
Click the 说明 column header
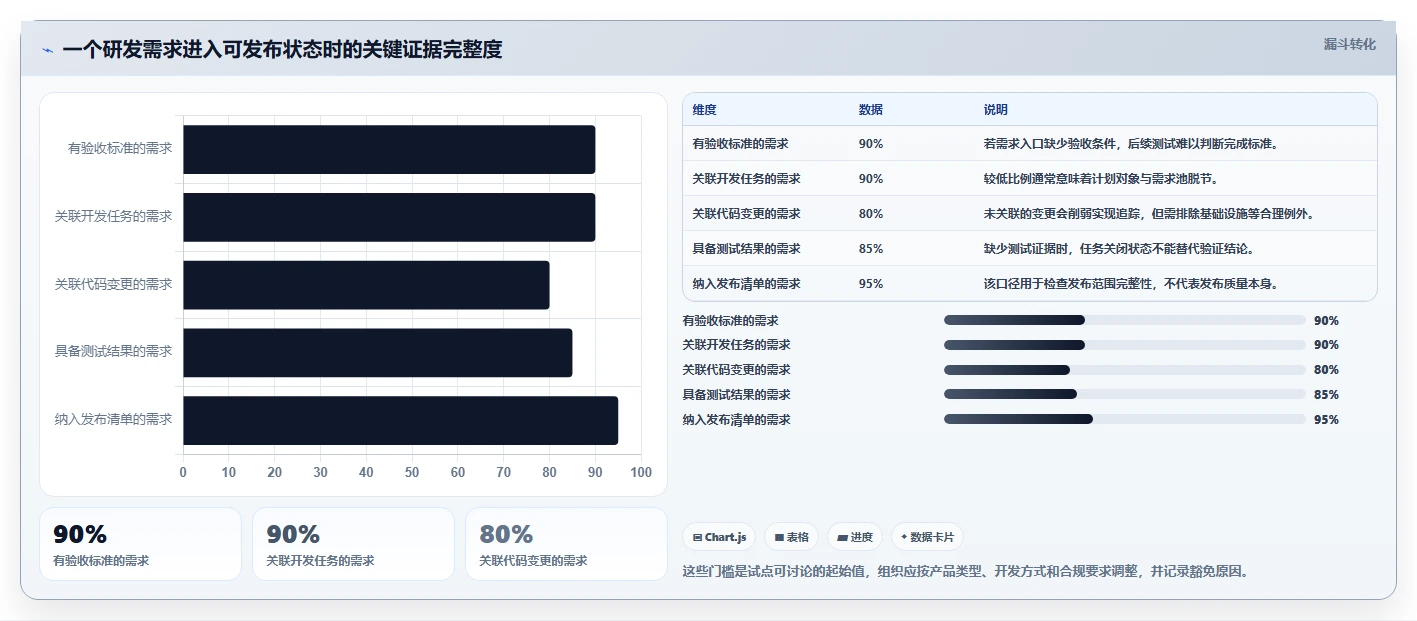[995, 110]
